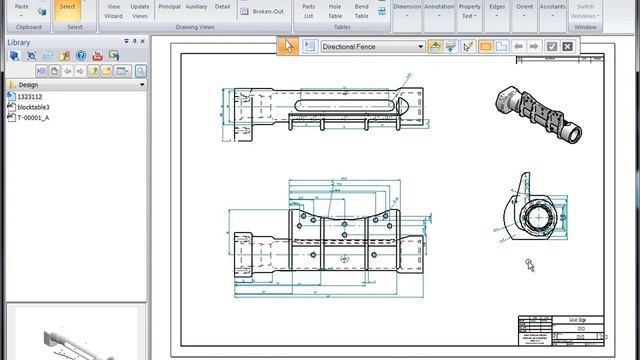640x360 pixels.
Task: Select the T-00001_A item in Library
Action: tap(28, 118)
